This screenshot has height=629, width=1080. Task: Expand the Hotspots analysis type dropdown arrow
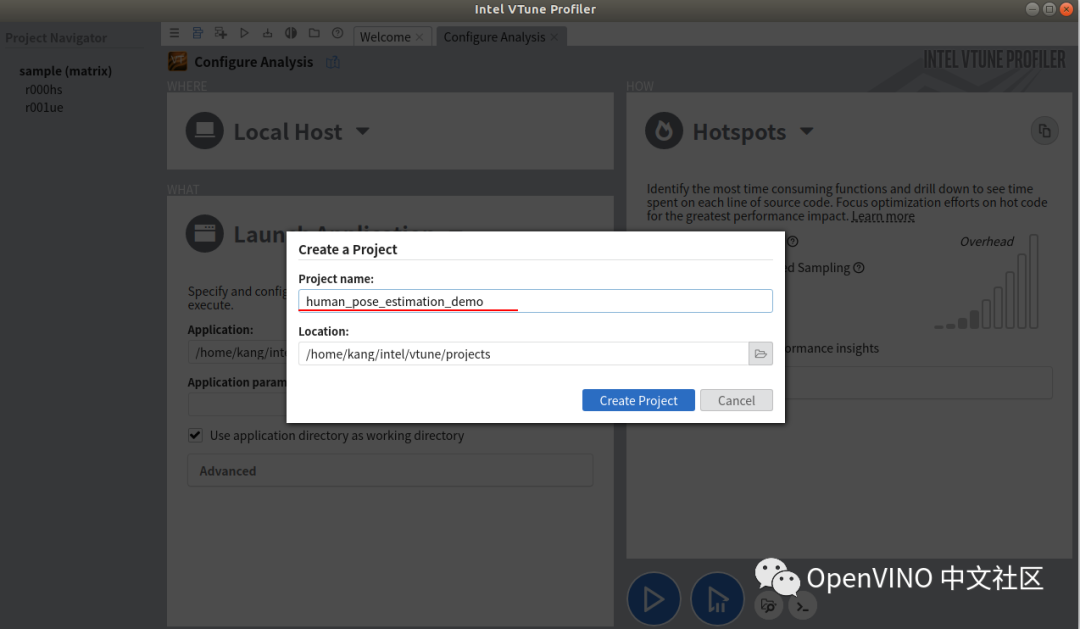pos(807,131)
